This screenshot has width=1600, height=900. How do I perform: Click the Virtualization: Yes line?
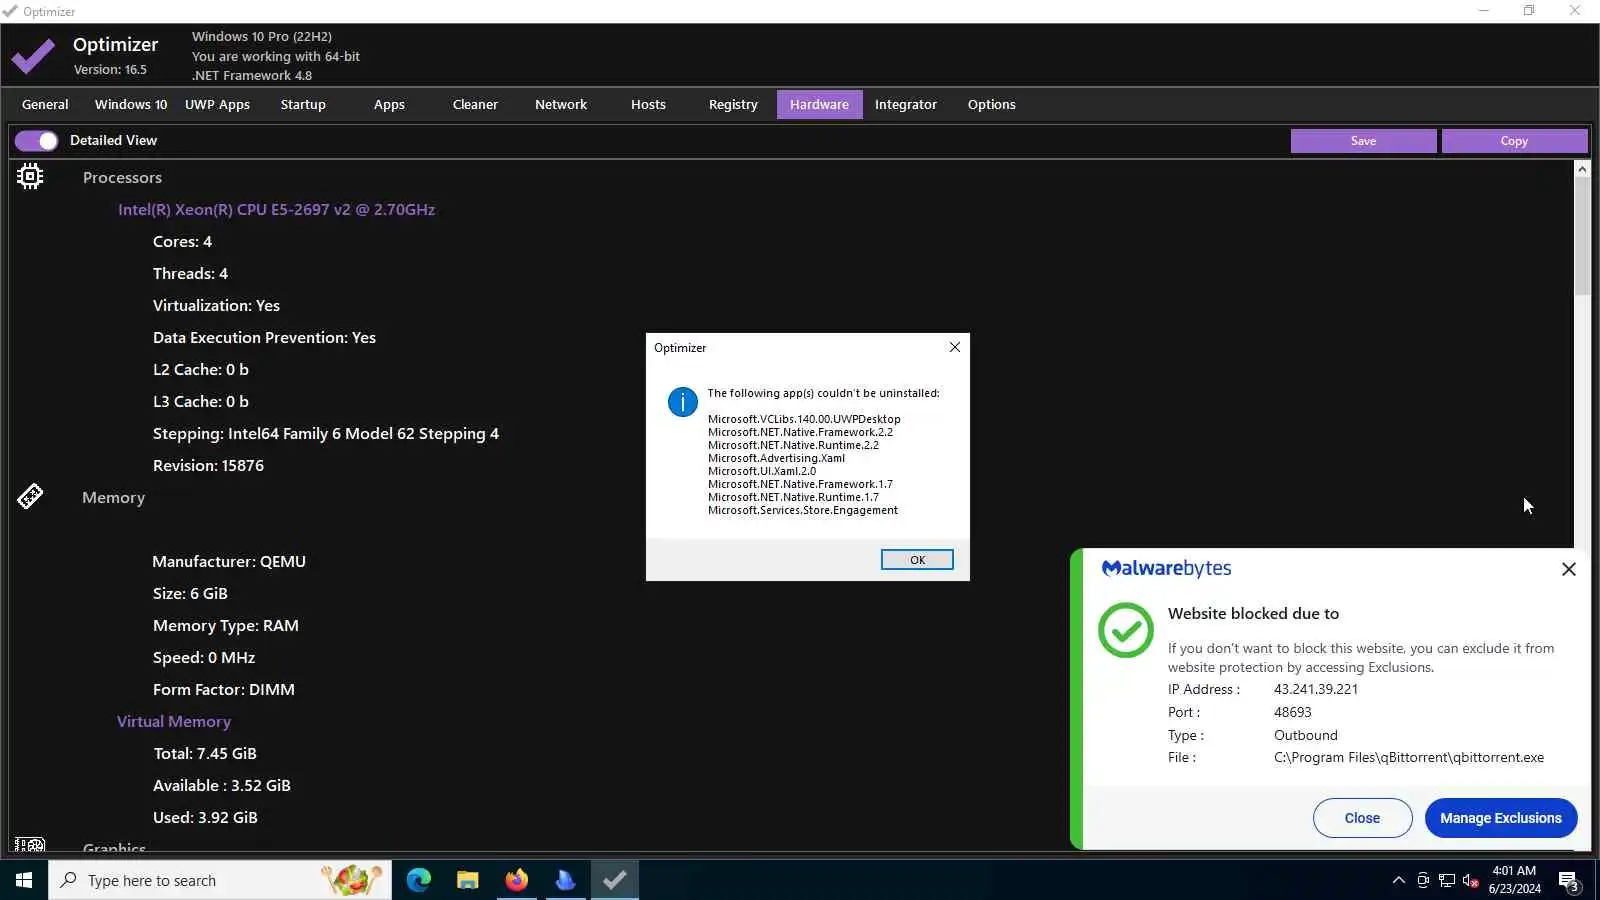216,305
